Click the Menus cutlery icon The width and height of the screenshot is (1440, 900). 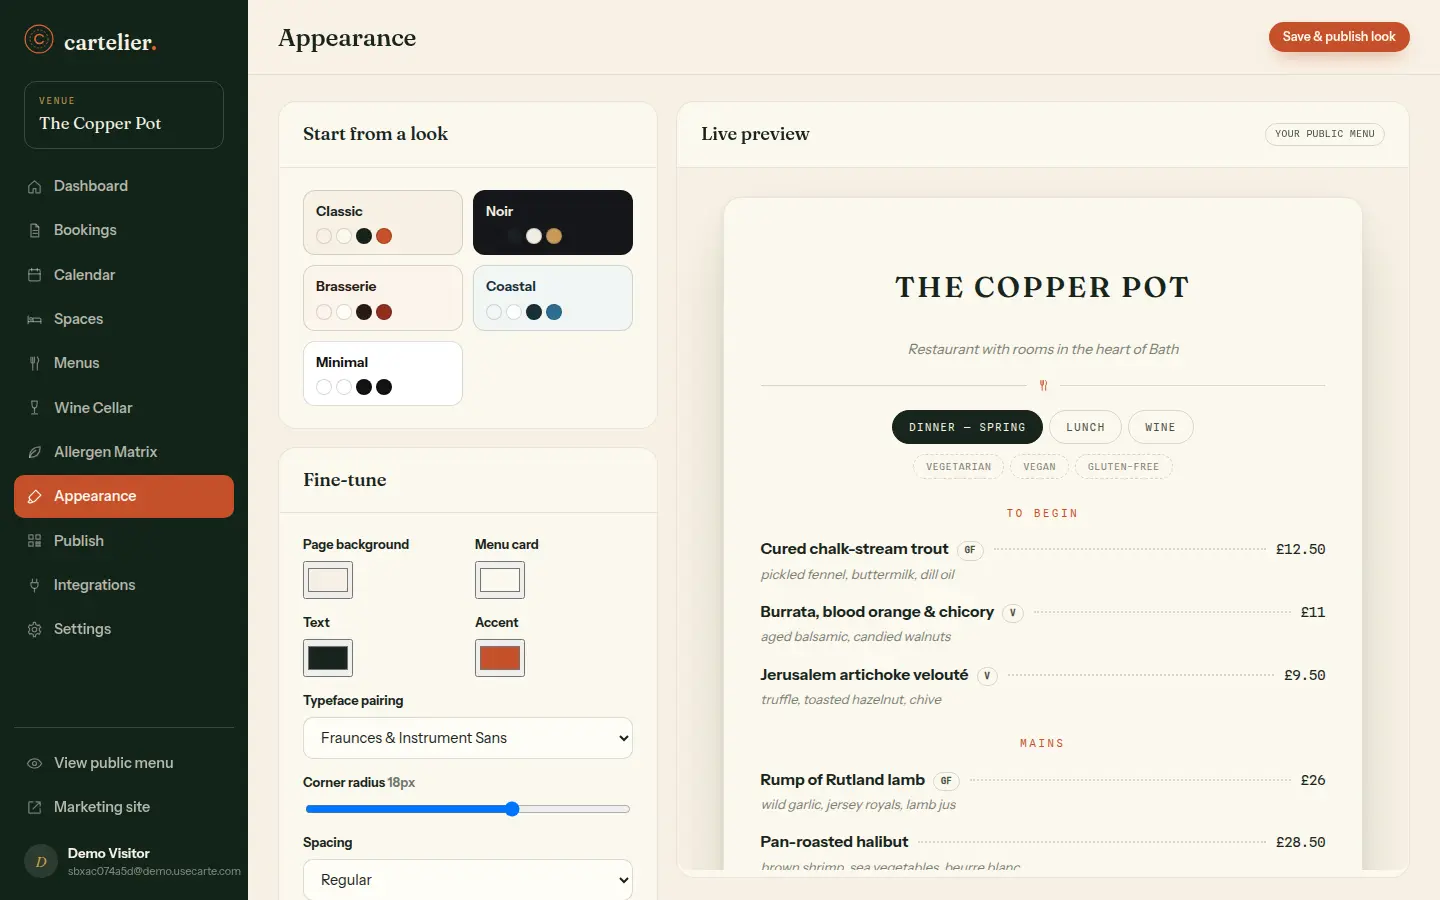click(x=34, y=364)
